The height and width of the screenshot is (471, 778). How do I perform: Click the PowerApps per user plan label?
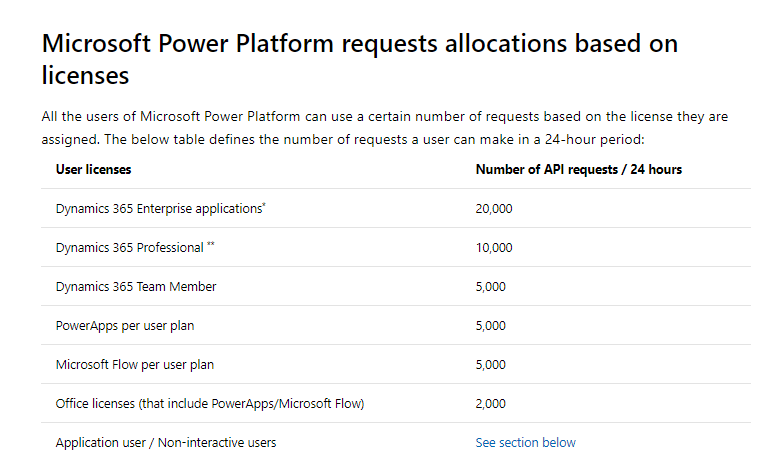click(x=126, y=326)
